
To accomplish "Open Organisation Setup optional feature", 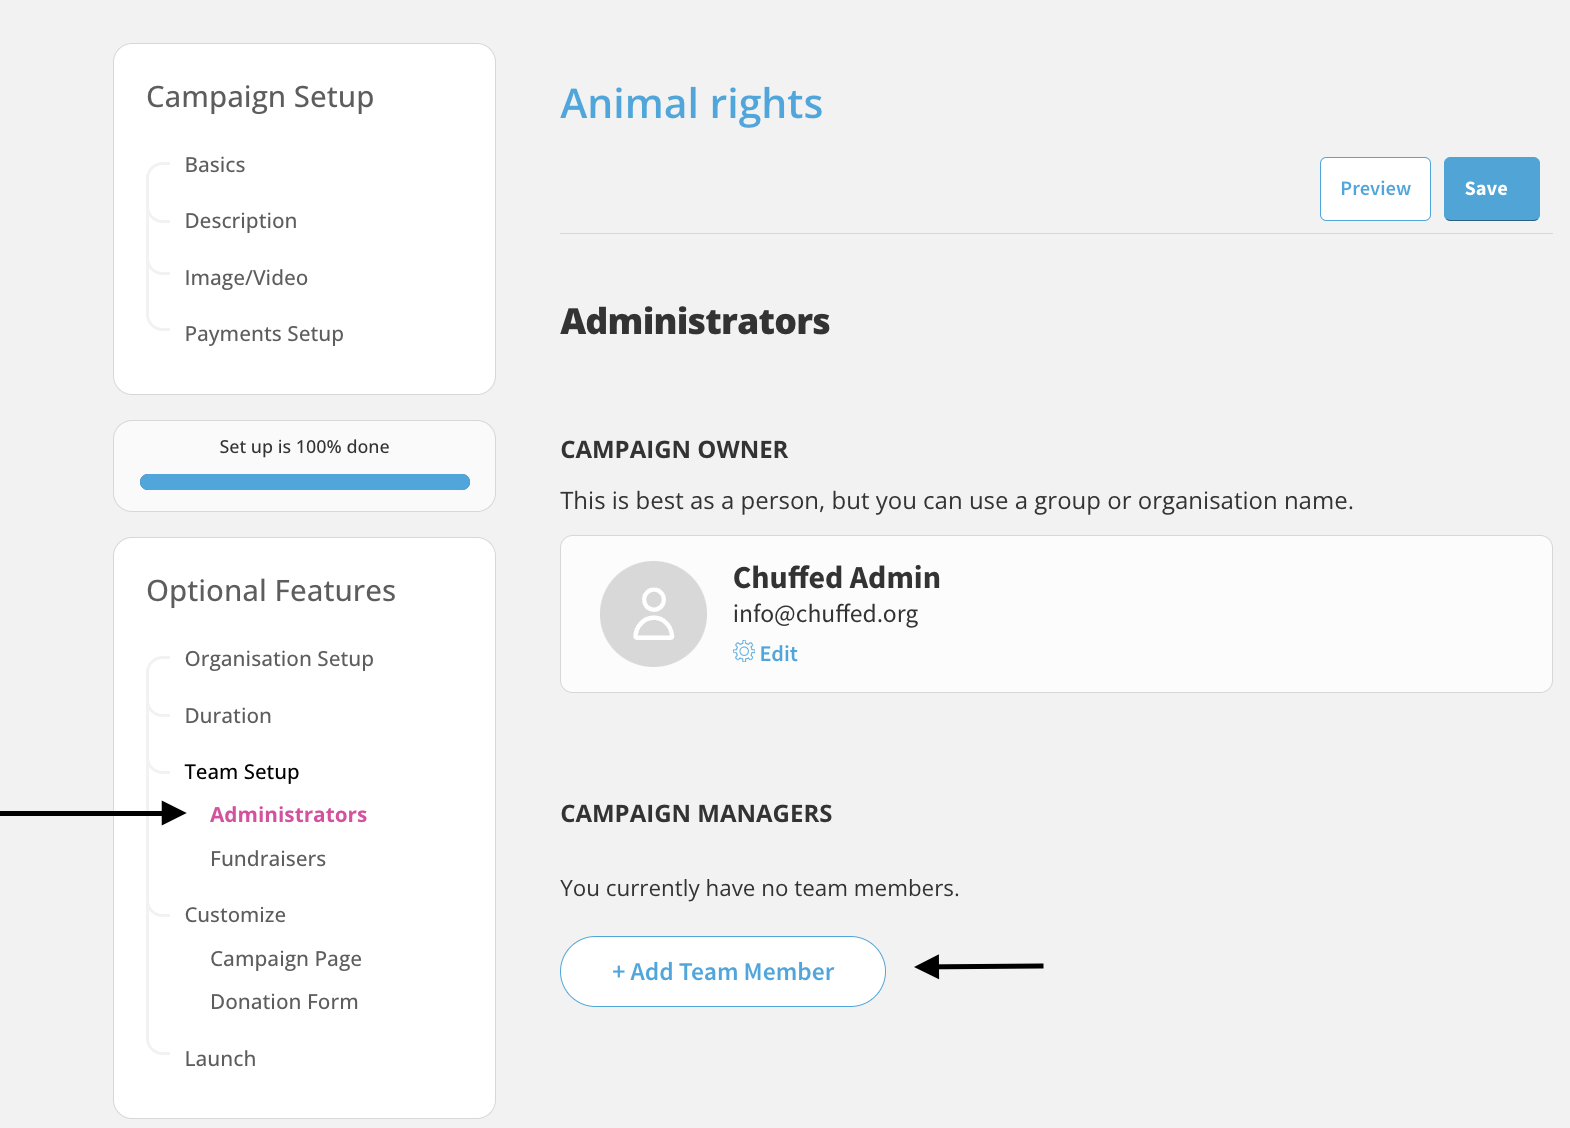I will point(279,659).
